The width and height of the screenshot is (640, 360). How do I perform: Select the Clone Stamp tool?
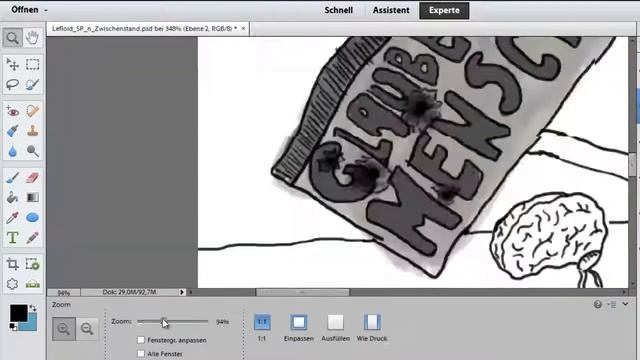tap(32, 131)
